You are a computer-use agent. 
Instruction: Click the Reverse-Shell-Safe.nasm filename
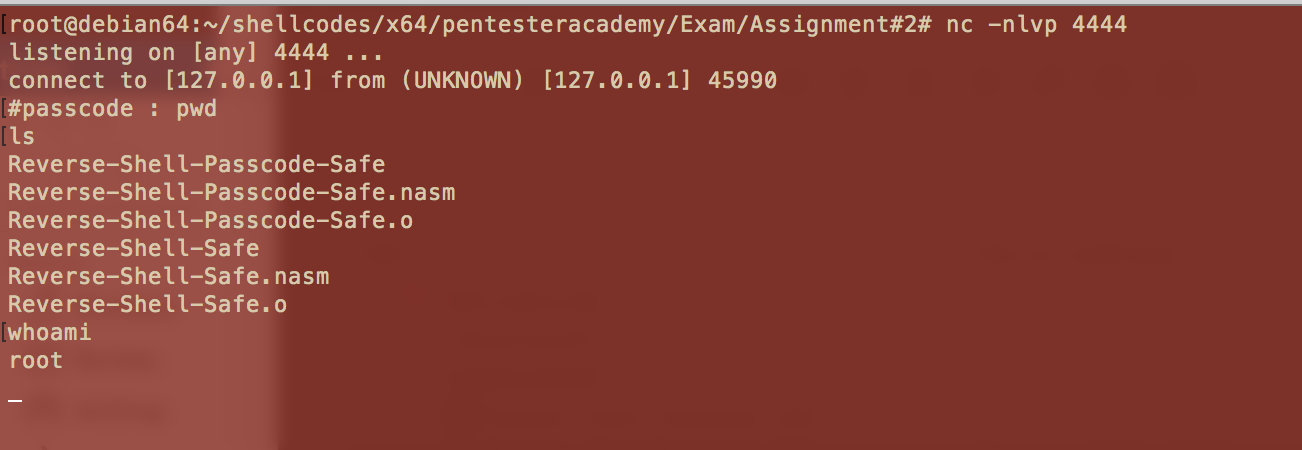(169, 276)
